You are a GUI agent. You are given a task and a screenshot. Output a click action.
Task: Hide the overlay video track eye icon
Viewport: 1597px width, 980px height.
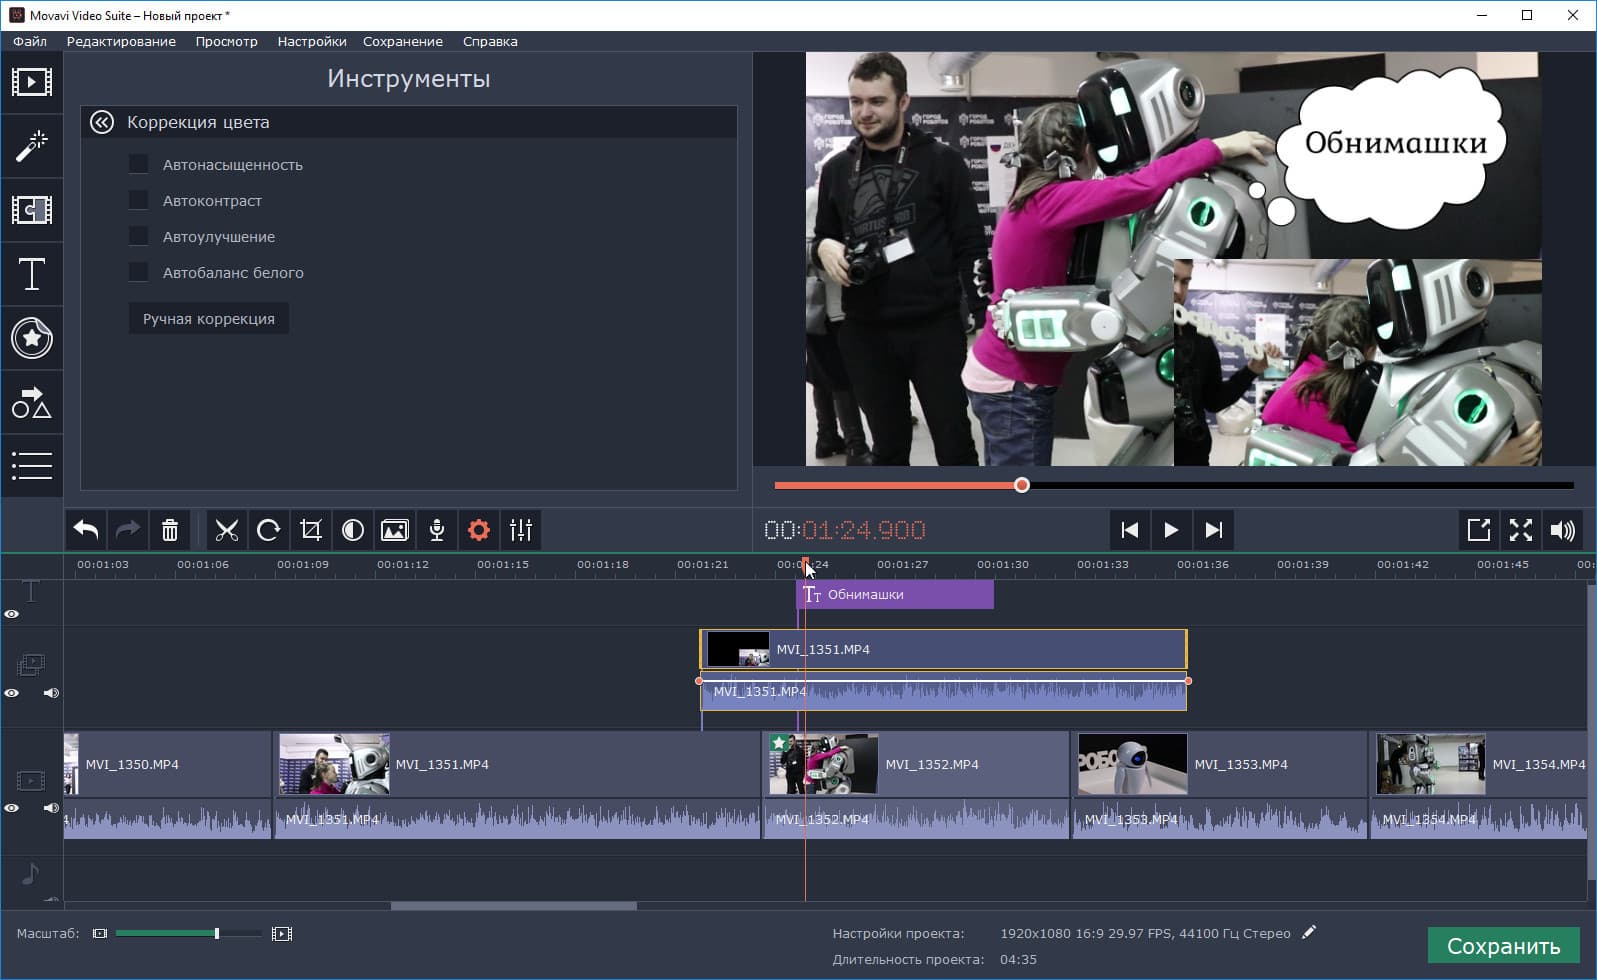tap(12, 693)
